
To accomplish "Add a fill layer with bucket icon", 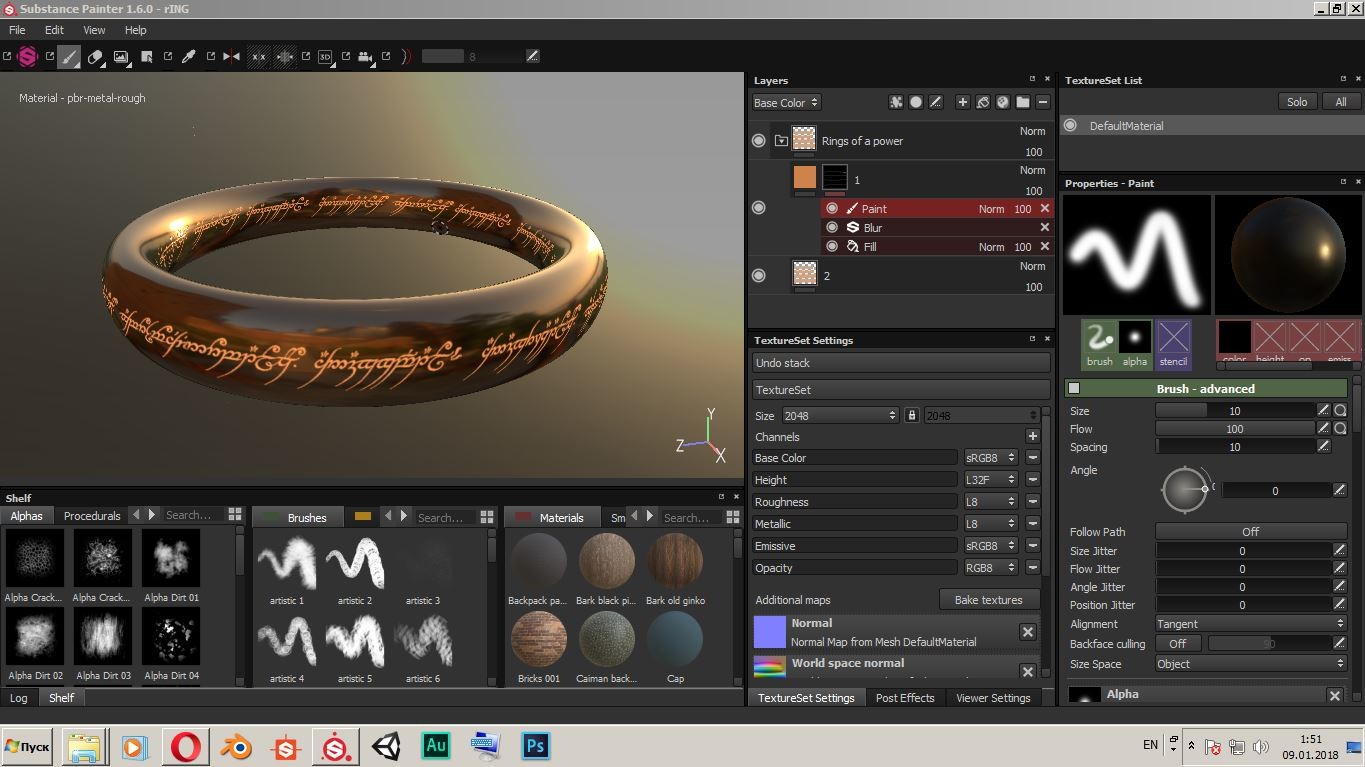I will pos(982,102).
